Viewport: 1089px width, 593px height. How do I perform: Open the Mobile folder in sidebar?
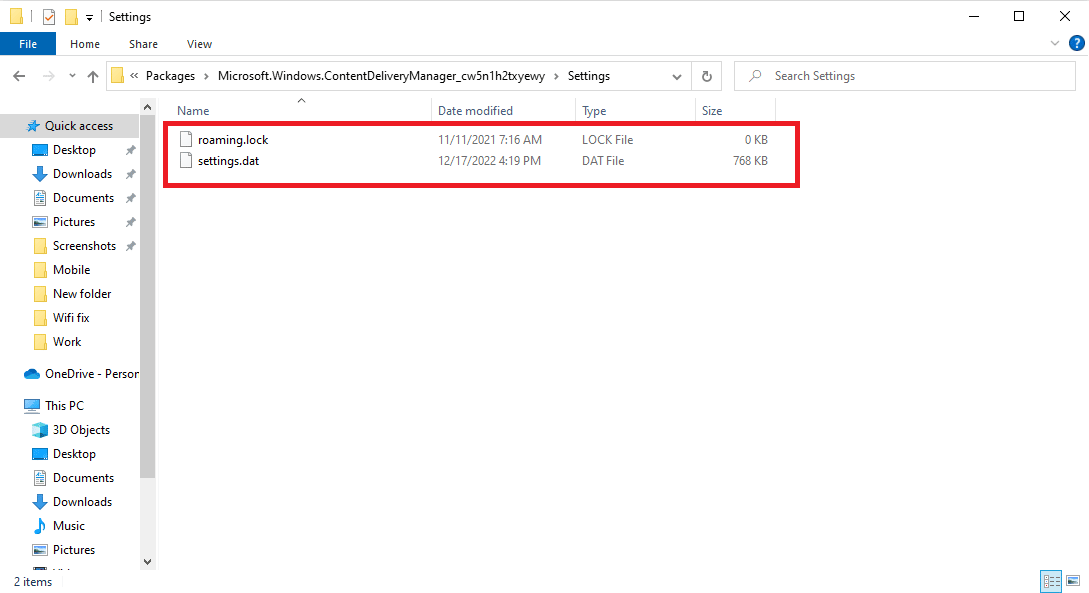(x=72, y=270)
